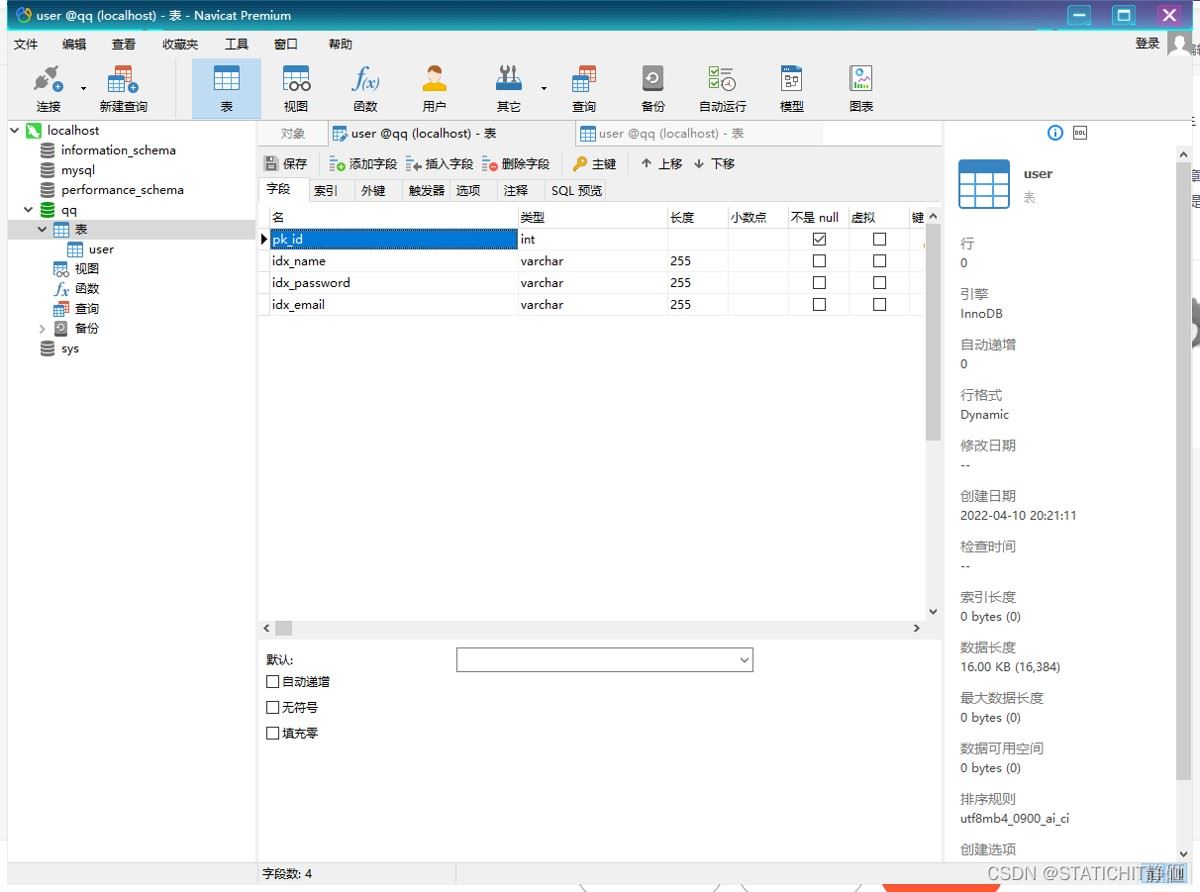The image size is (1200, 892).
Task: Open the 工具 menu
Action: 236,44
